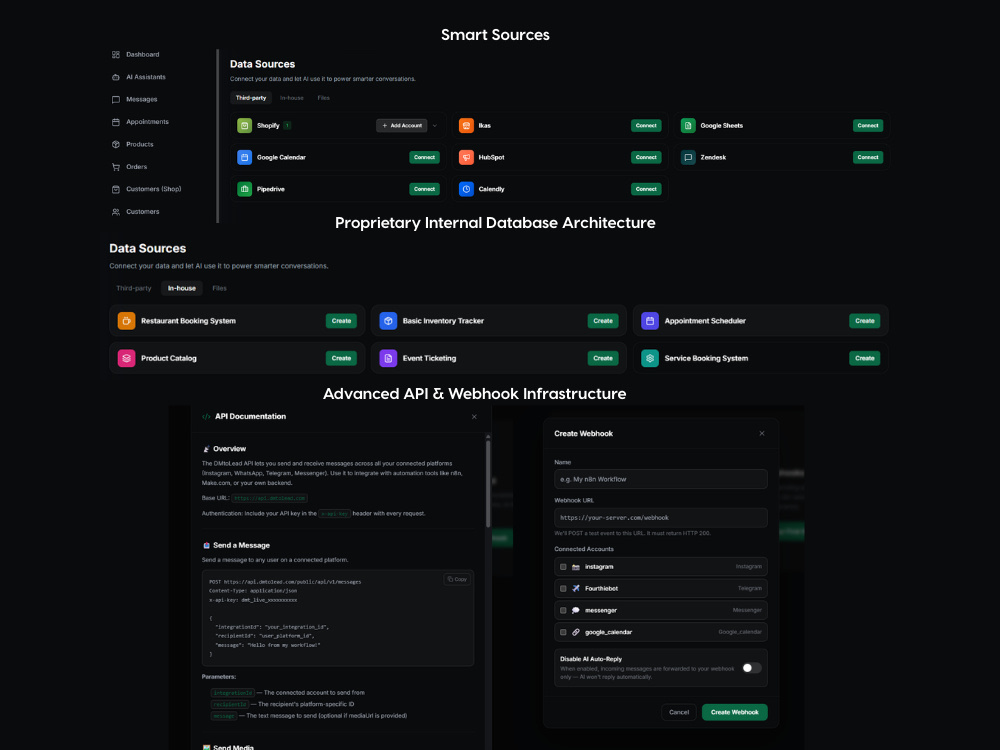This screenshot has height=750, width=1000.
Task: Open the Customers sidebar item
Action: pos(135,212)
